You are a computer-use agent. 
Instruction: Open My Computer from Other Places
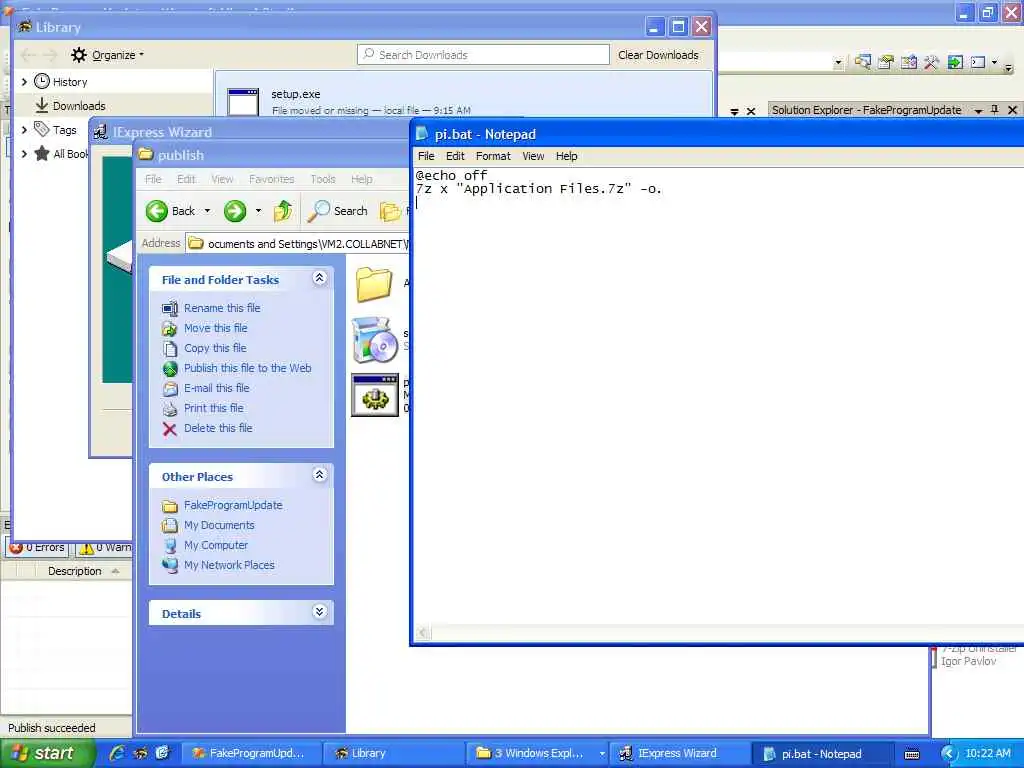pos(216,545)
